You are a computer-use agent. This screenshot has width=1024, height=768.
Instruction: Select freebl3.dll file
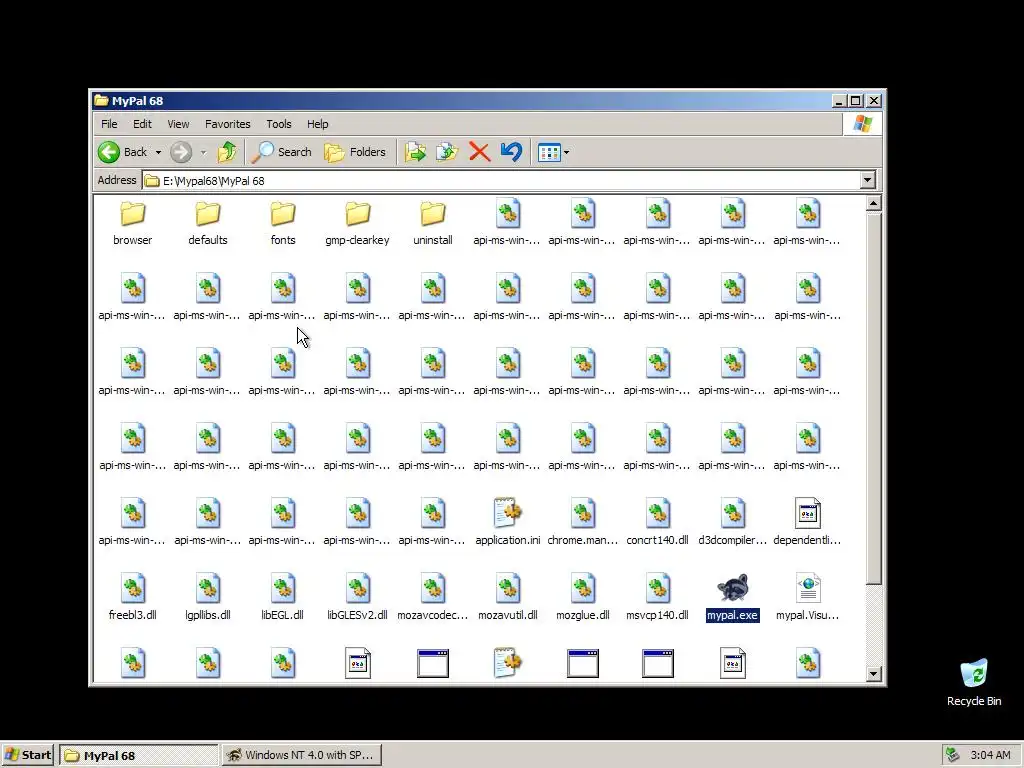pyautogui.click(x=133, y=598)
